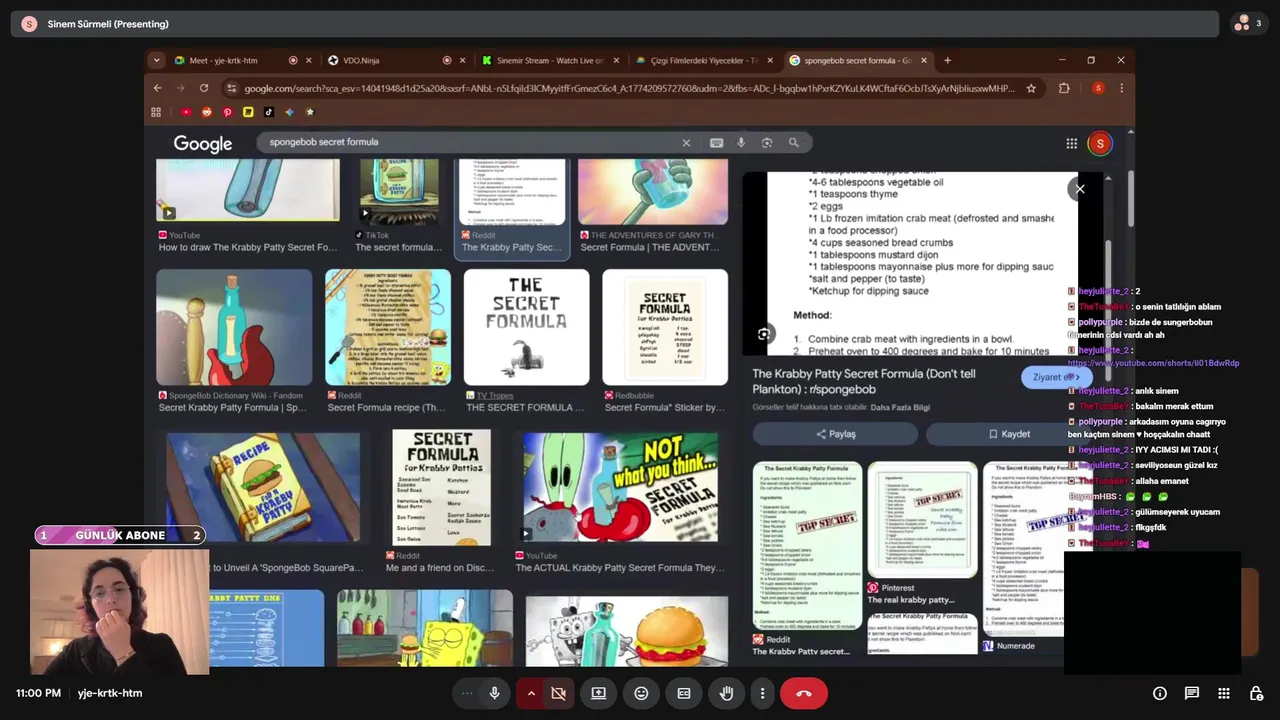Open meeting details info icon
Viewport: 1280px width, 720px height.
click(x=1160, y=693)
